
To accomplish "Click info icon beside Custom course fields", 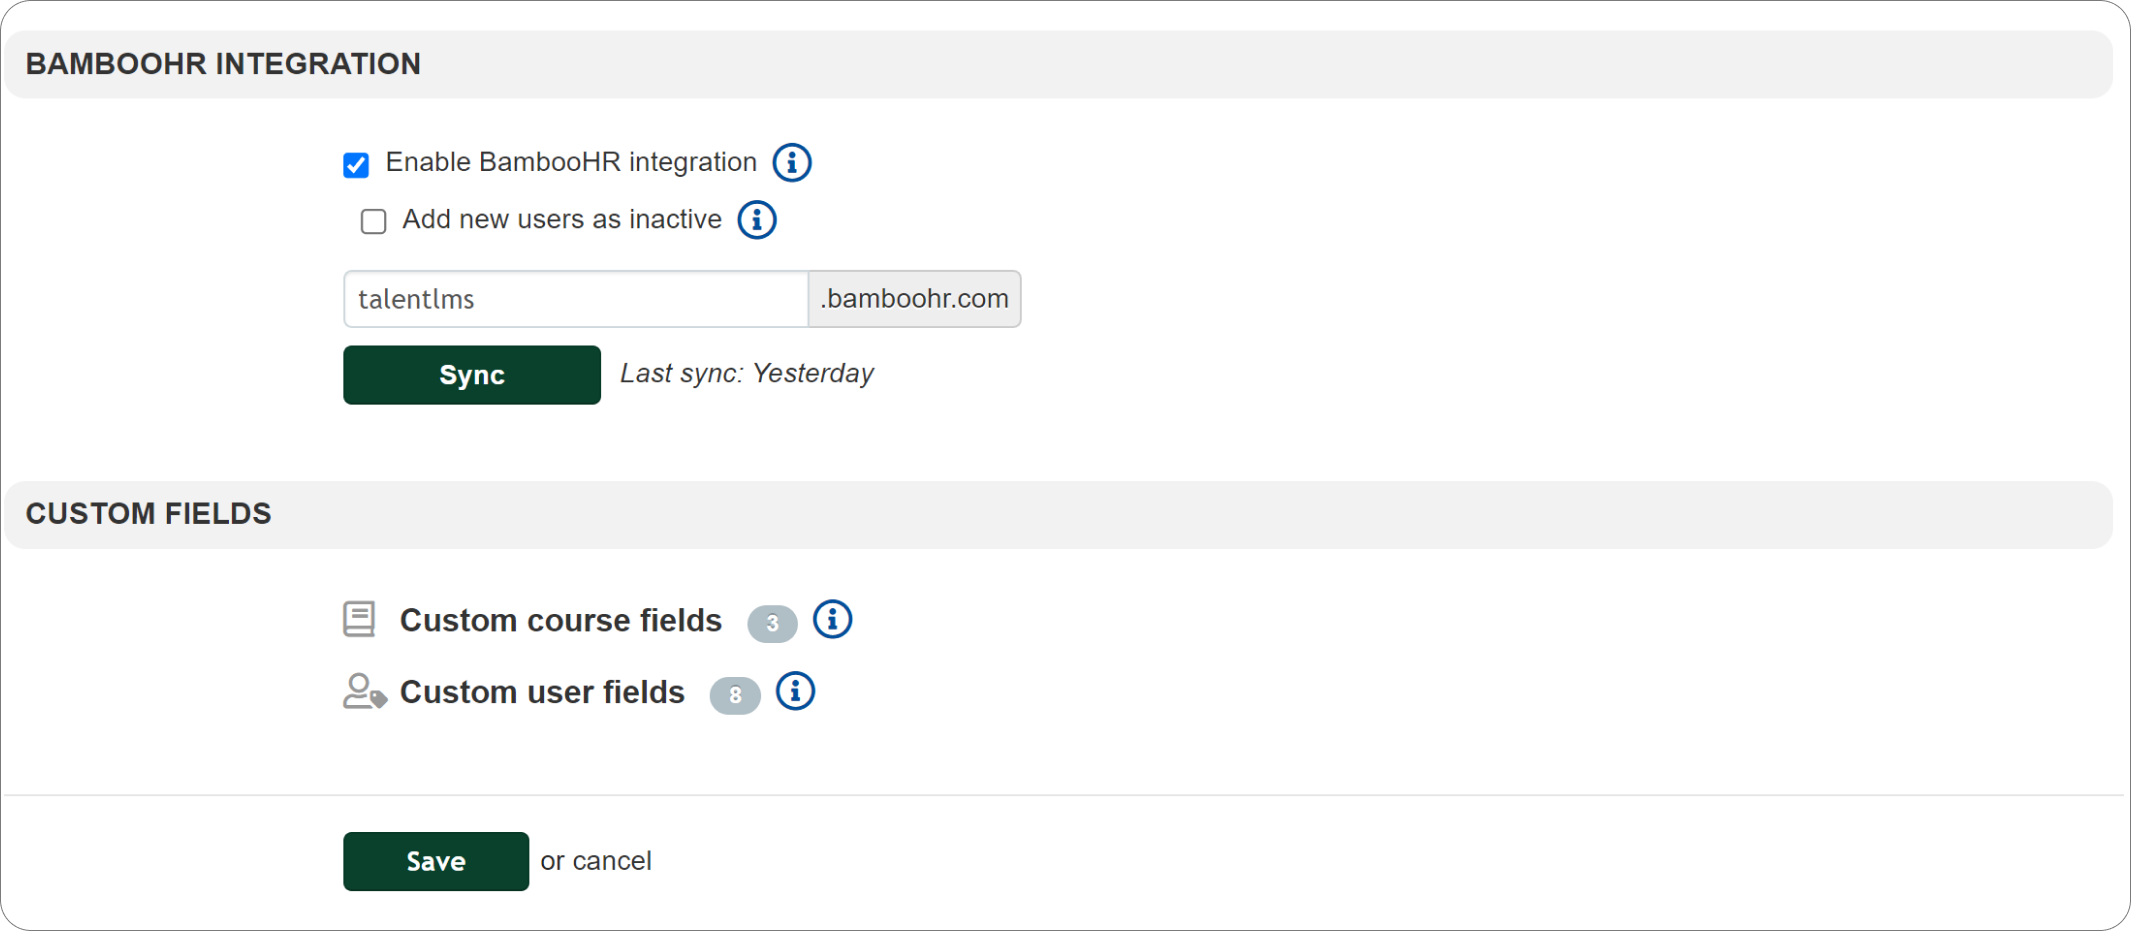I will tap(832, 620).
